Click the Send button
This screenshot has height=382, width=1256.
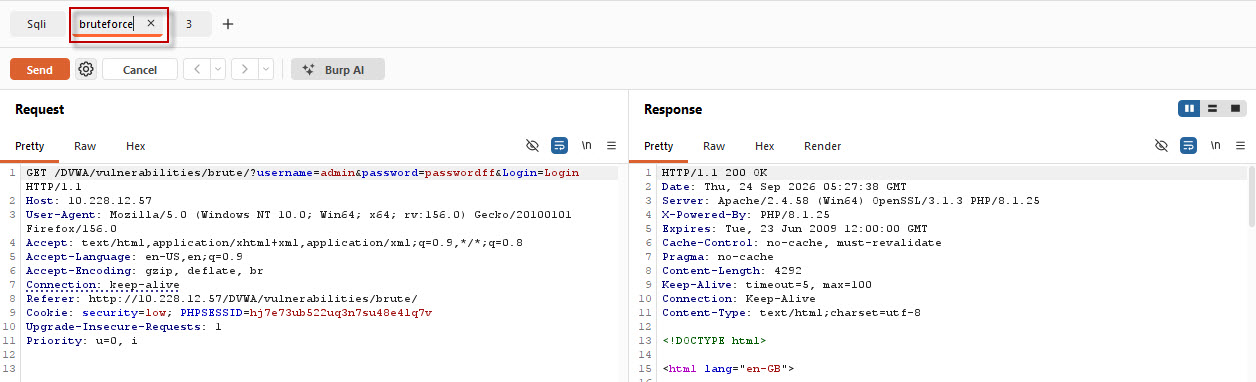40,69
